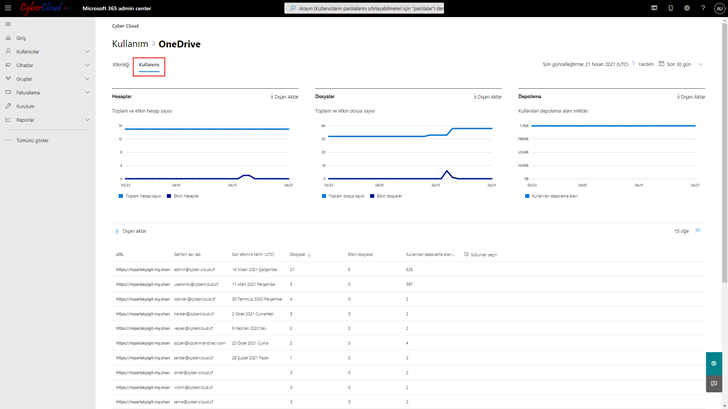Screen dimensions: 728x409
Task: Open Giriş in the sidebar
Action: (21, 38)
